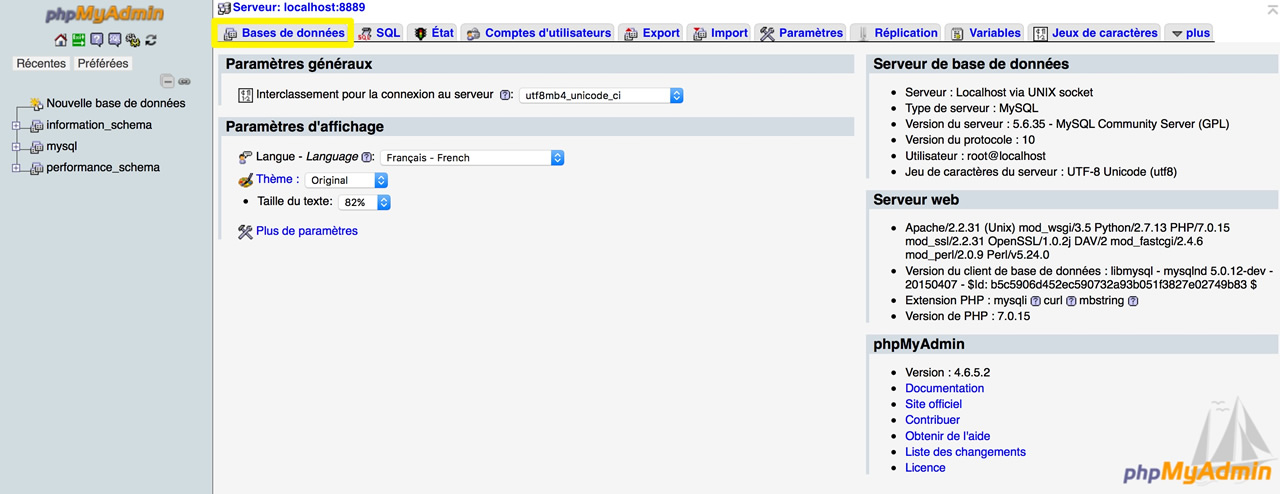Image resolution: width=1280 pixels, height=494 pixels.
Task: Open the Bases de données tab
Action: point(284,33)
